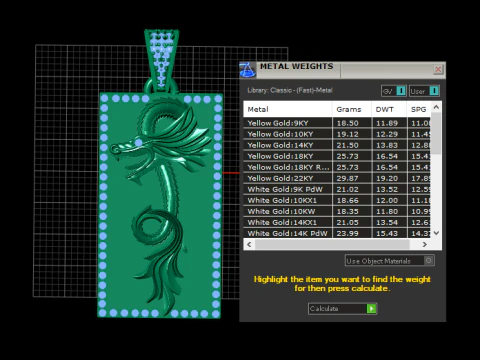480x360 pixels.
Task: Click DWT value 12.00
Action: pos(387,200)
